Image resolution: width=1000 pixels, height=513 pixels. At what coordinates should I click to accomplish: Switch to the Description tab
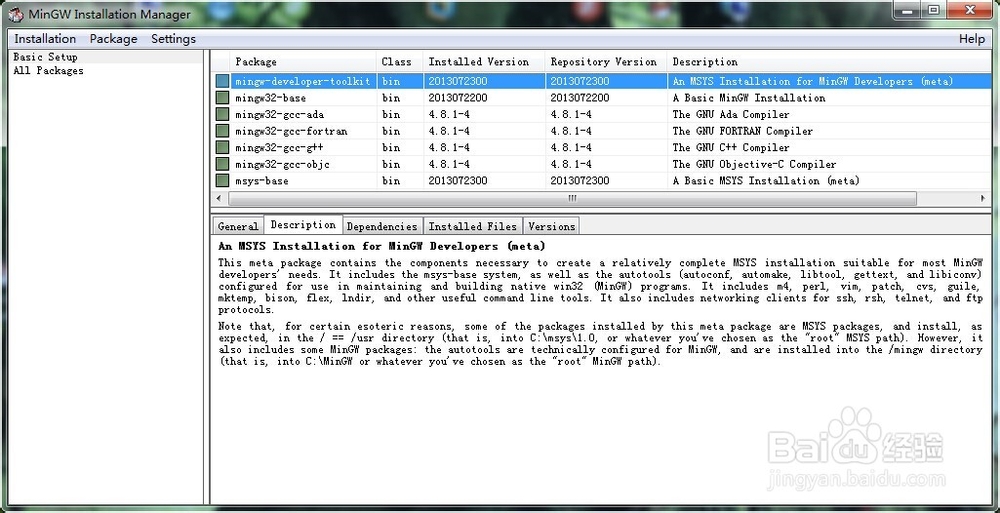click(303, 225)
